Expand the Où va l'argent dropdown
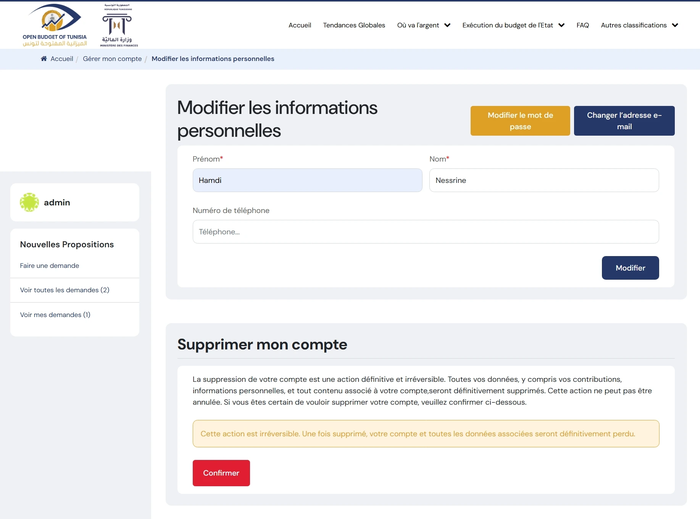Viewport: 700px width, 519px height. pyautogui.click(x=423, y=25)
